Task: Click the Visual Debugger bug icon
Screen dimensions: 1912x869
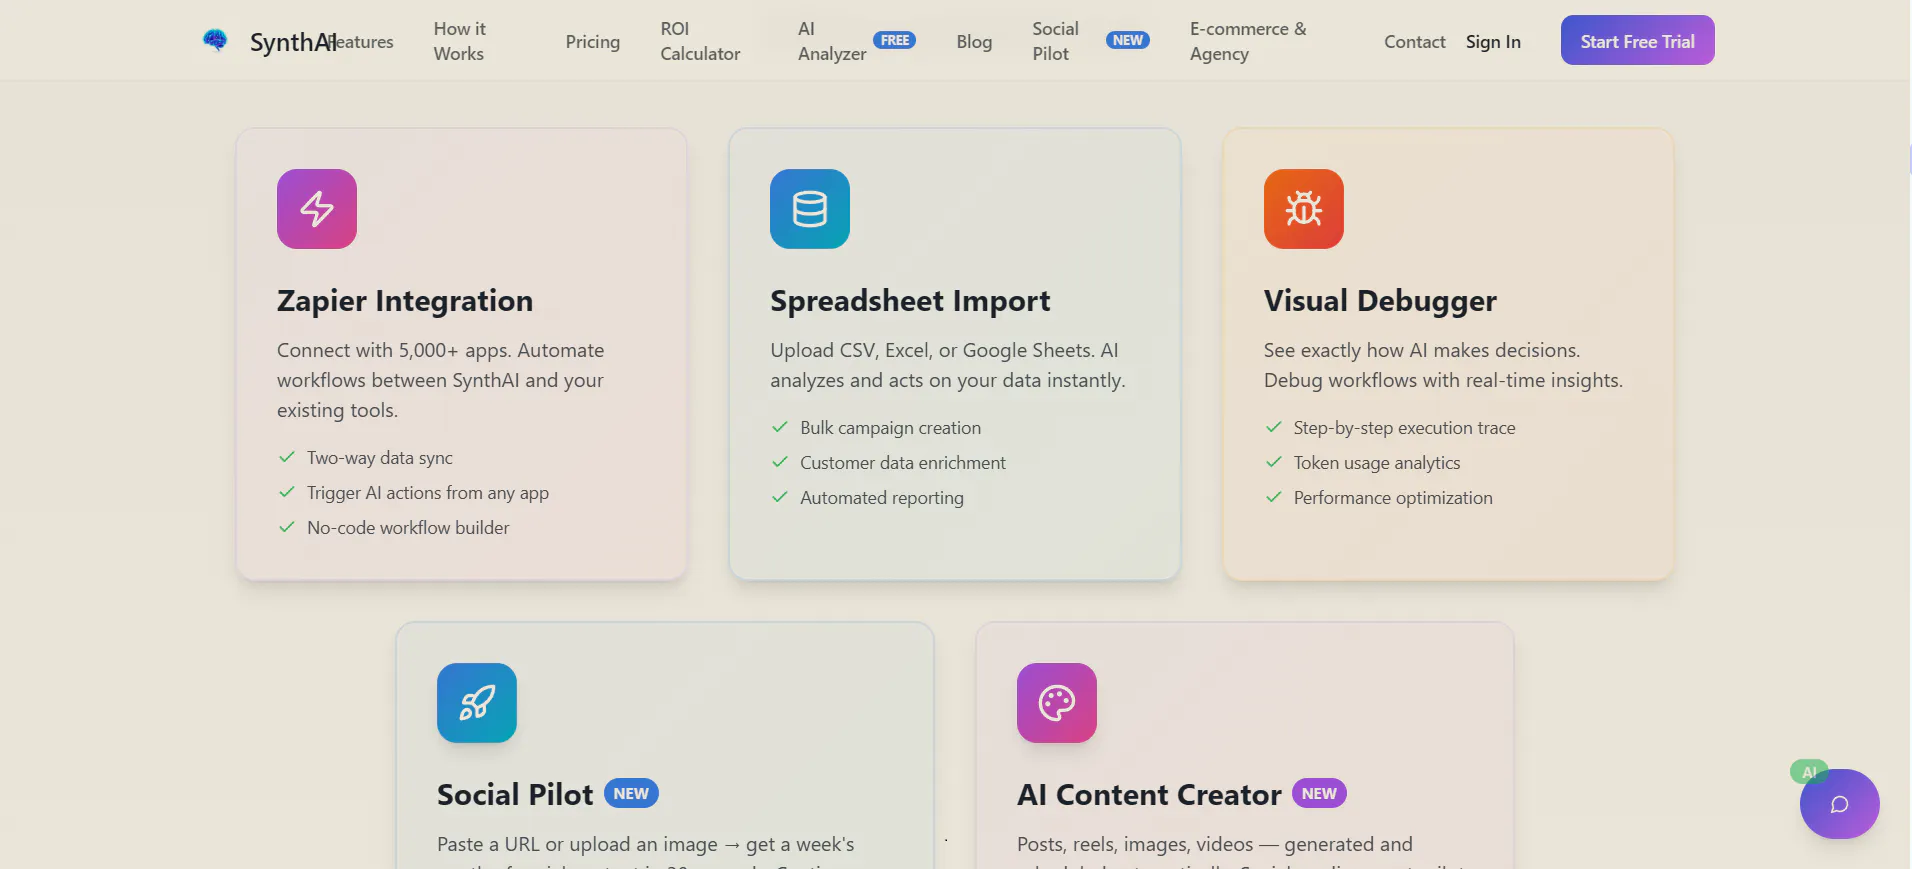Action: point(1304,209)
